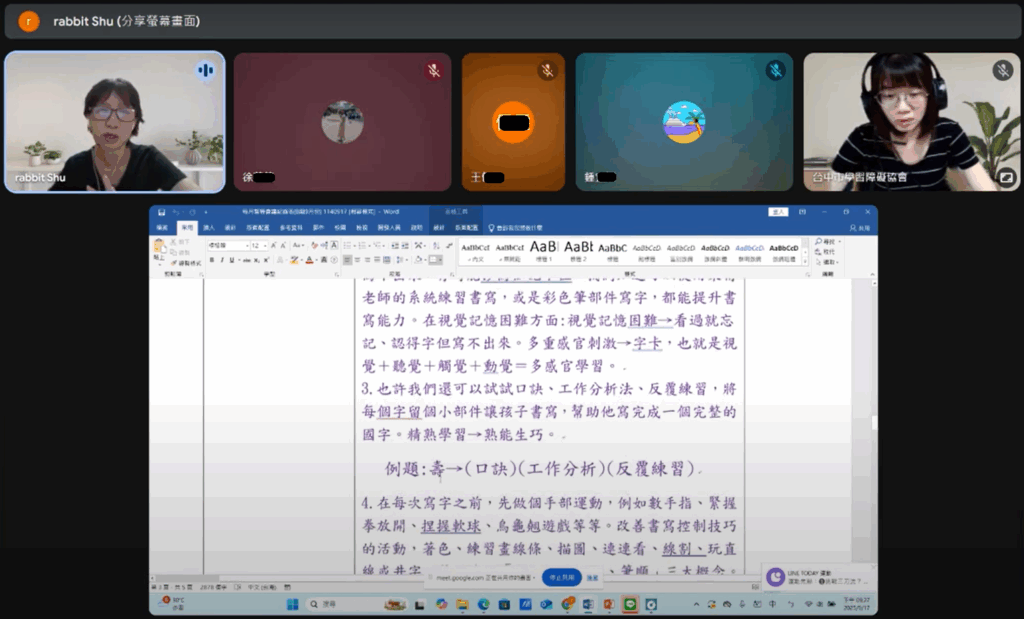
Task: Open LINE app from the taskbar
Action: click(x=630, y=604)
